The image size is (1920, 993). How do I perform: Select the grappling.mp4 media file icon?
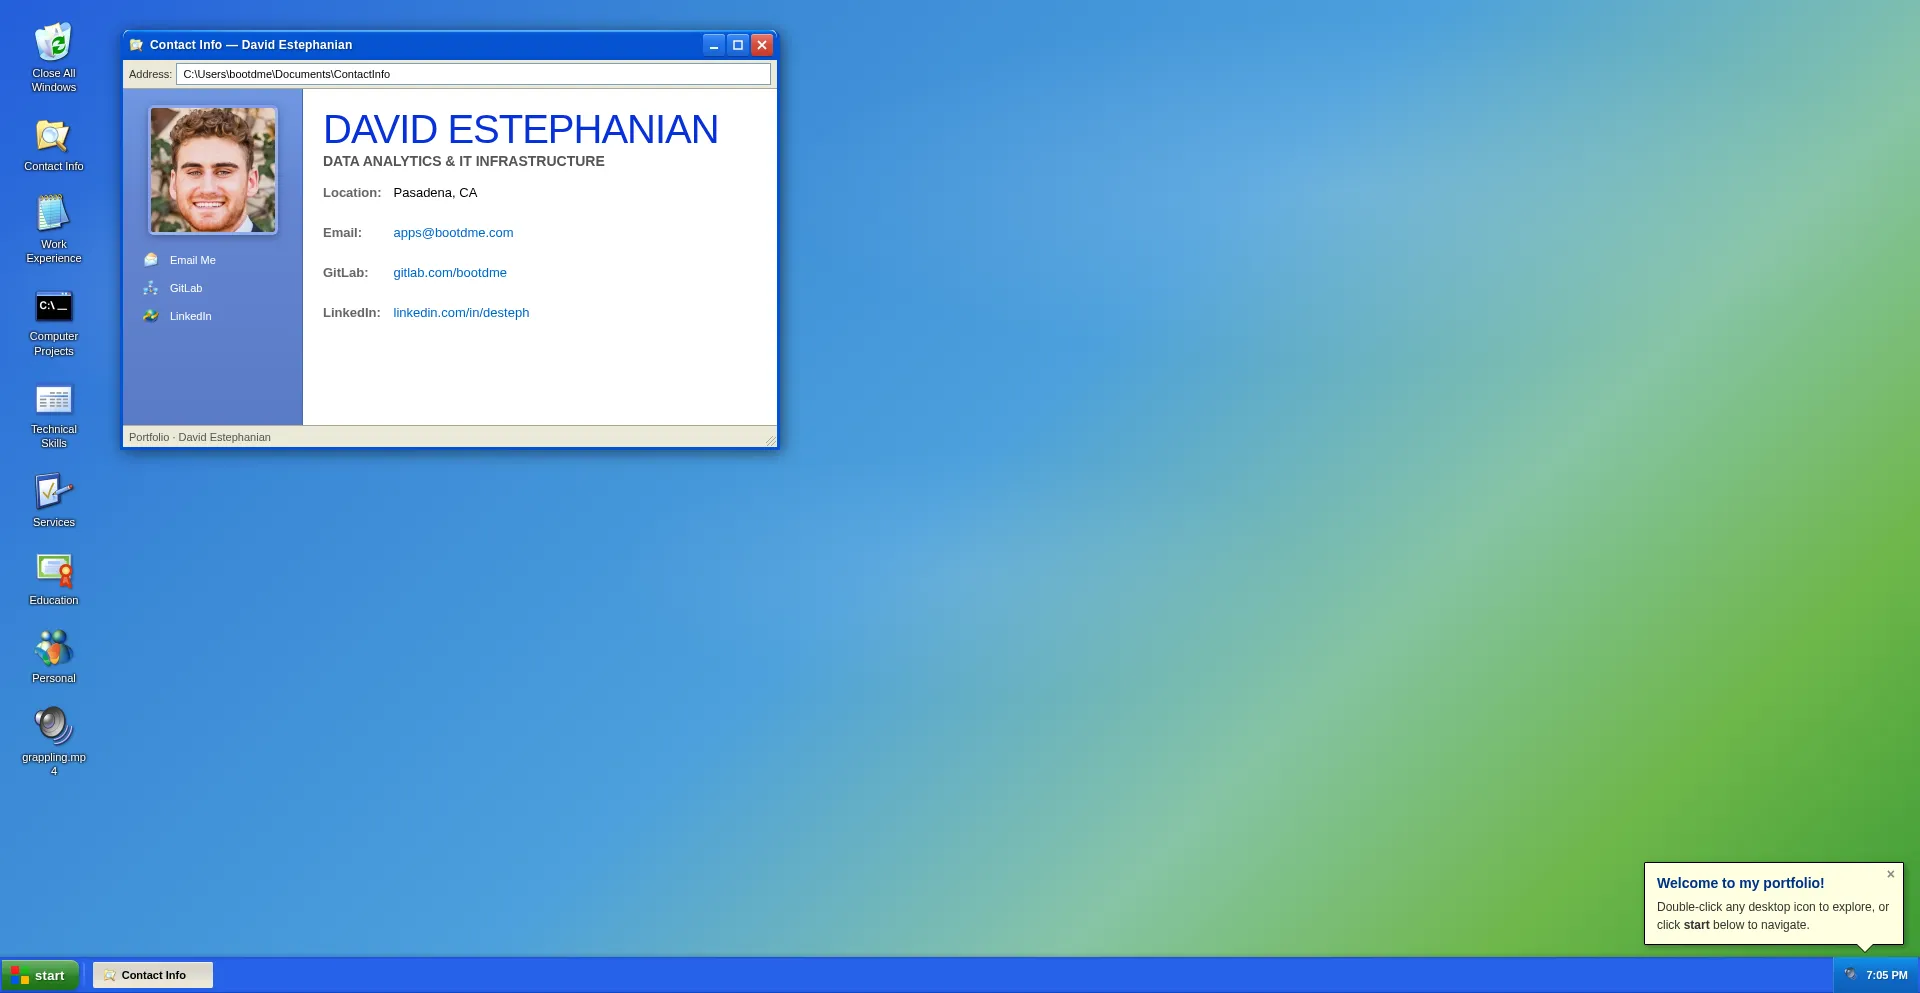pyautogui.click(x=54, y=741)
